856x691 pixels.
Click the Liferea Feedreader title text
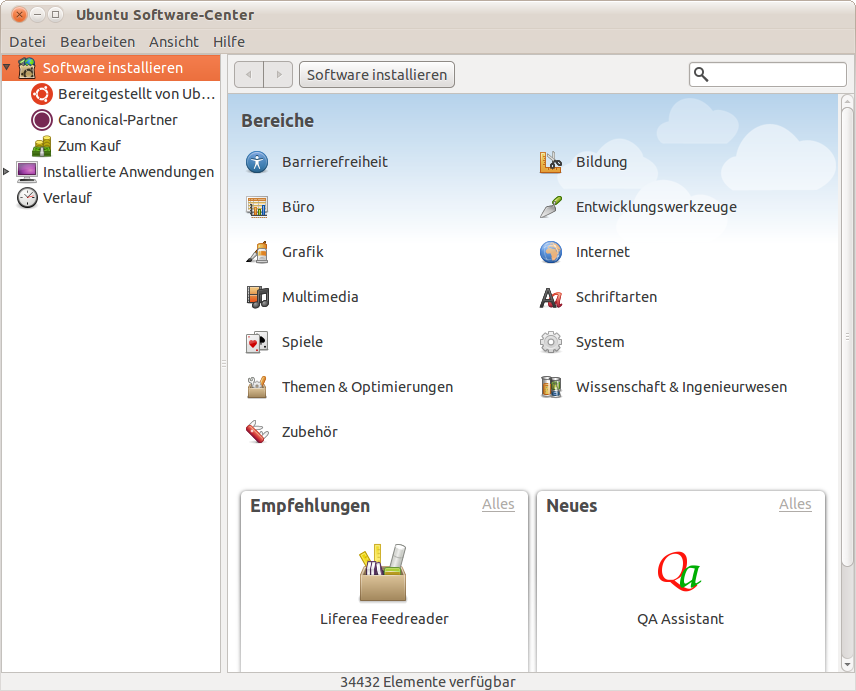point(384,619)
